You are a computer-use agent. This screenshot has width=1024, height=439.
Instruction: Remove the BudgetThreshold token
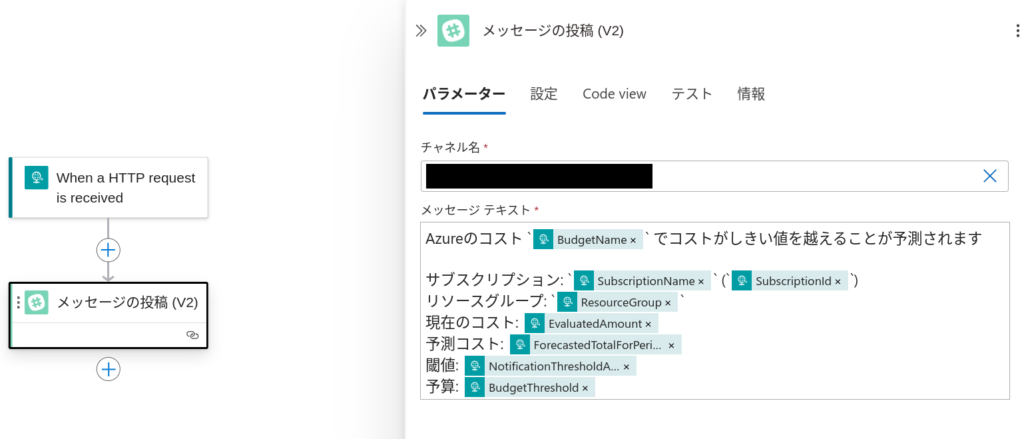pos(585,388)
